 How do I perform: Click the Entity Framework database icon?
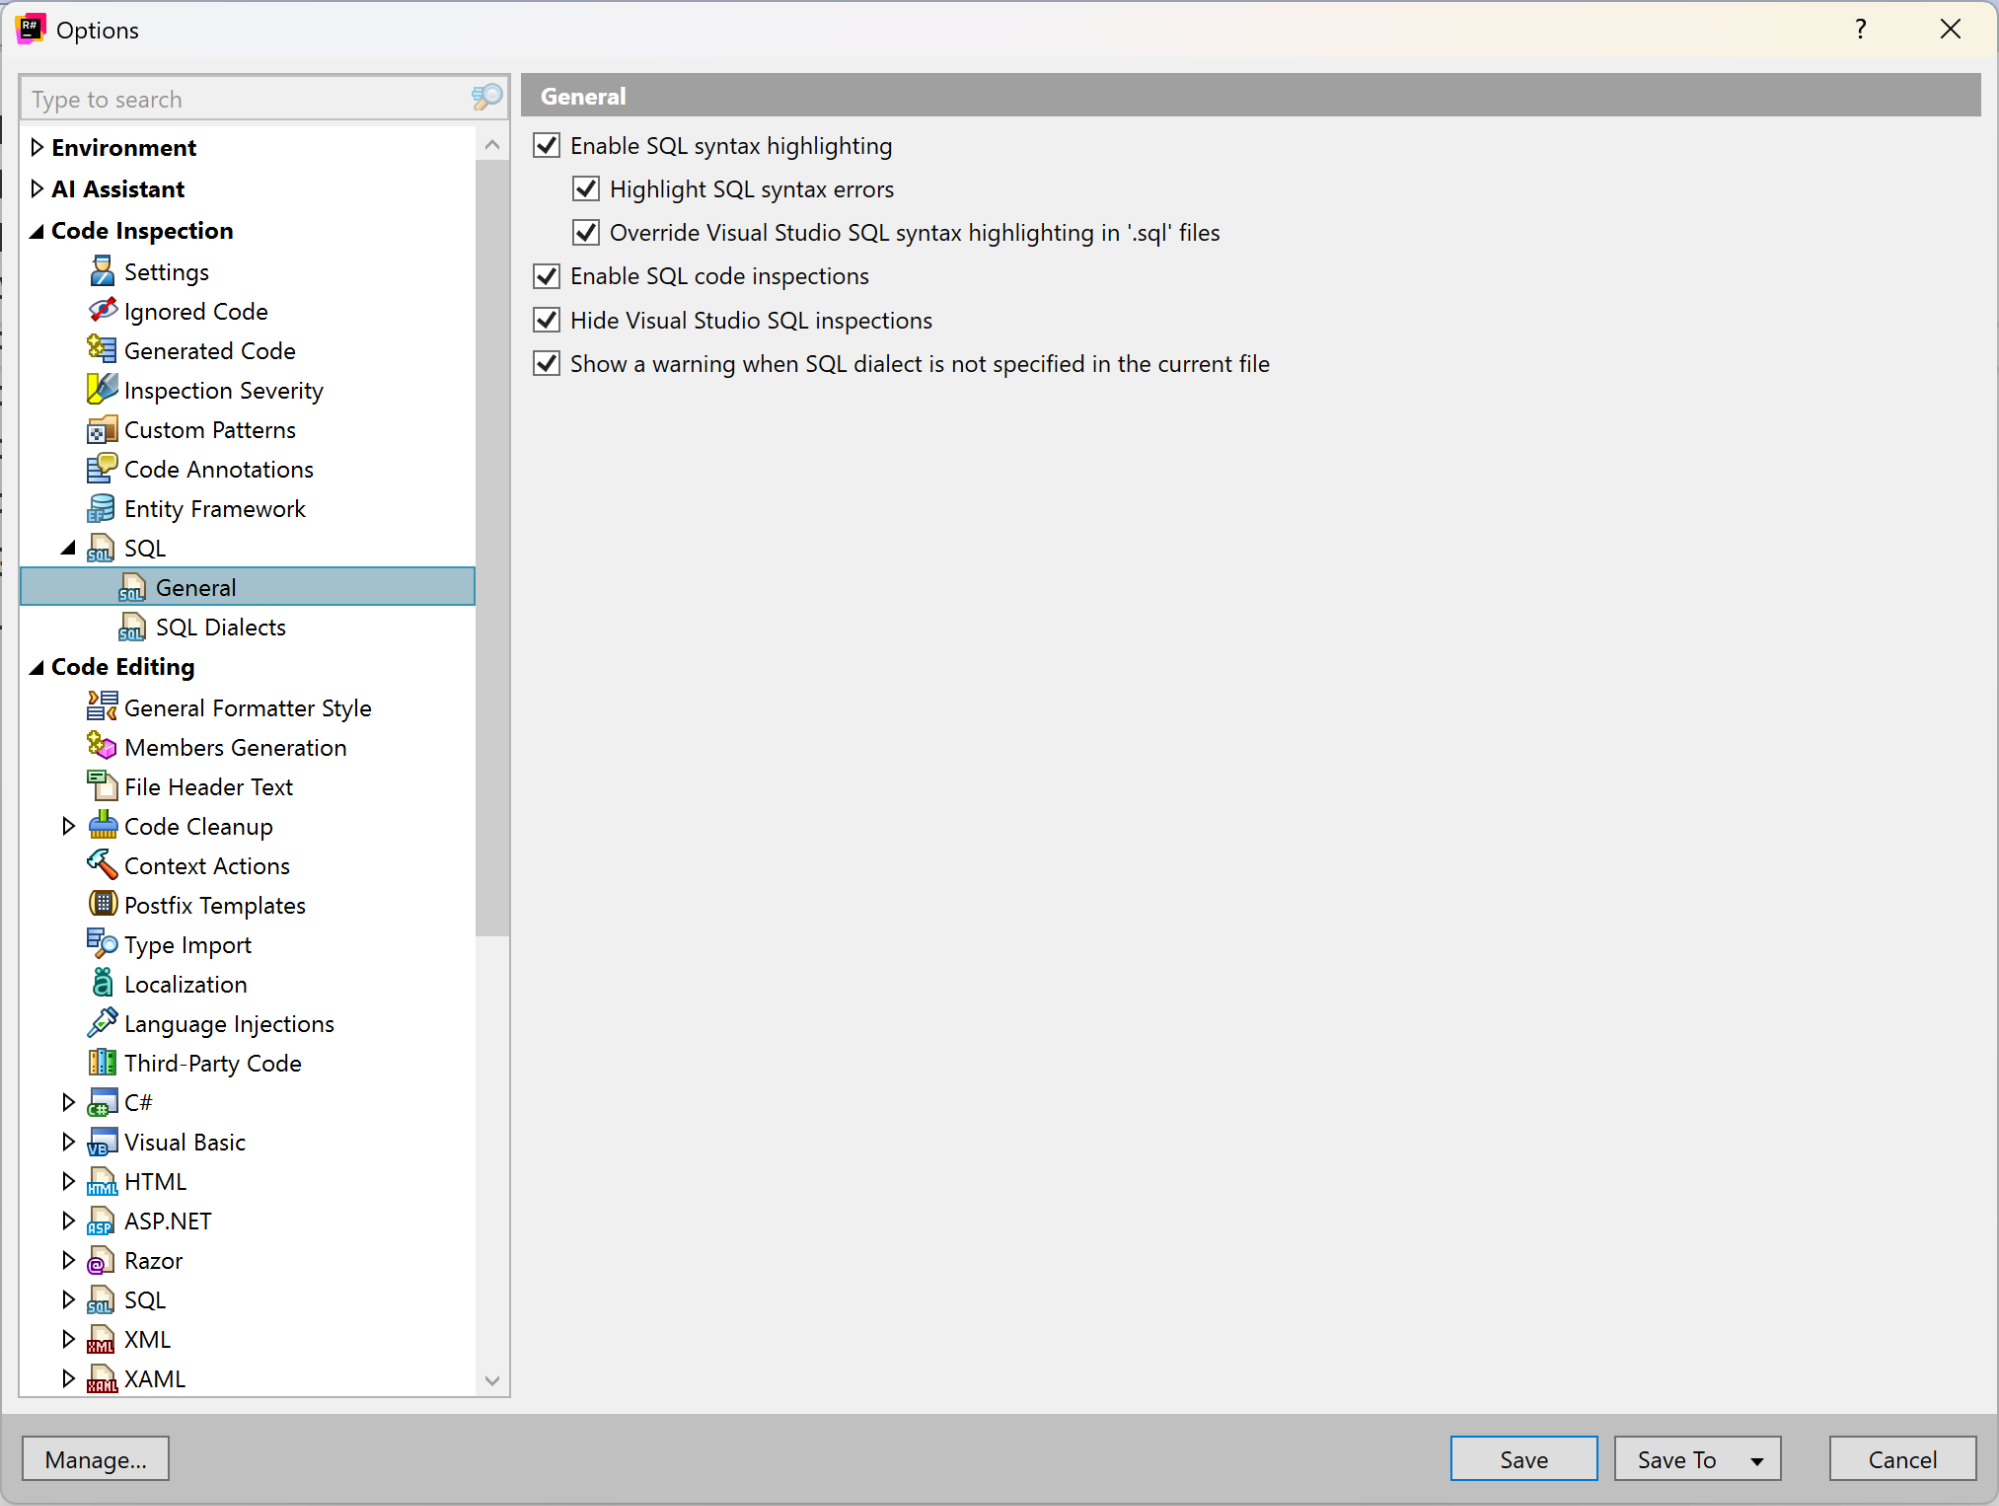point(102,508)
